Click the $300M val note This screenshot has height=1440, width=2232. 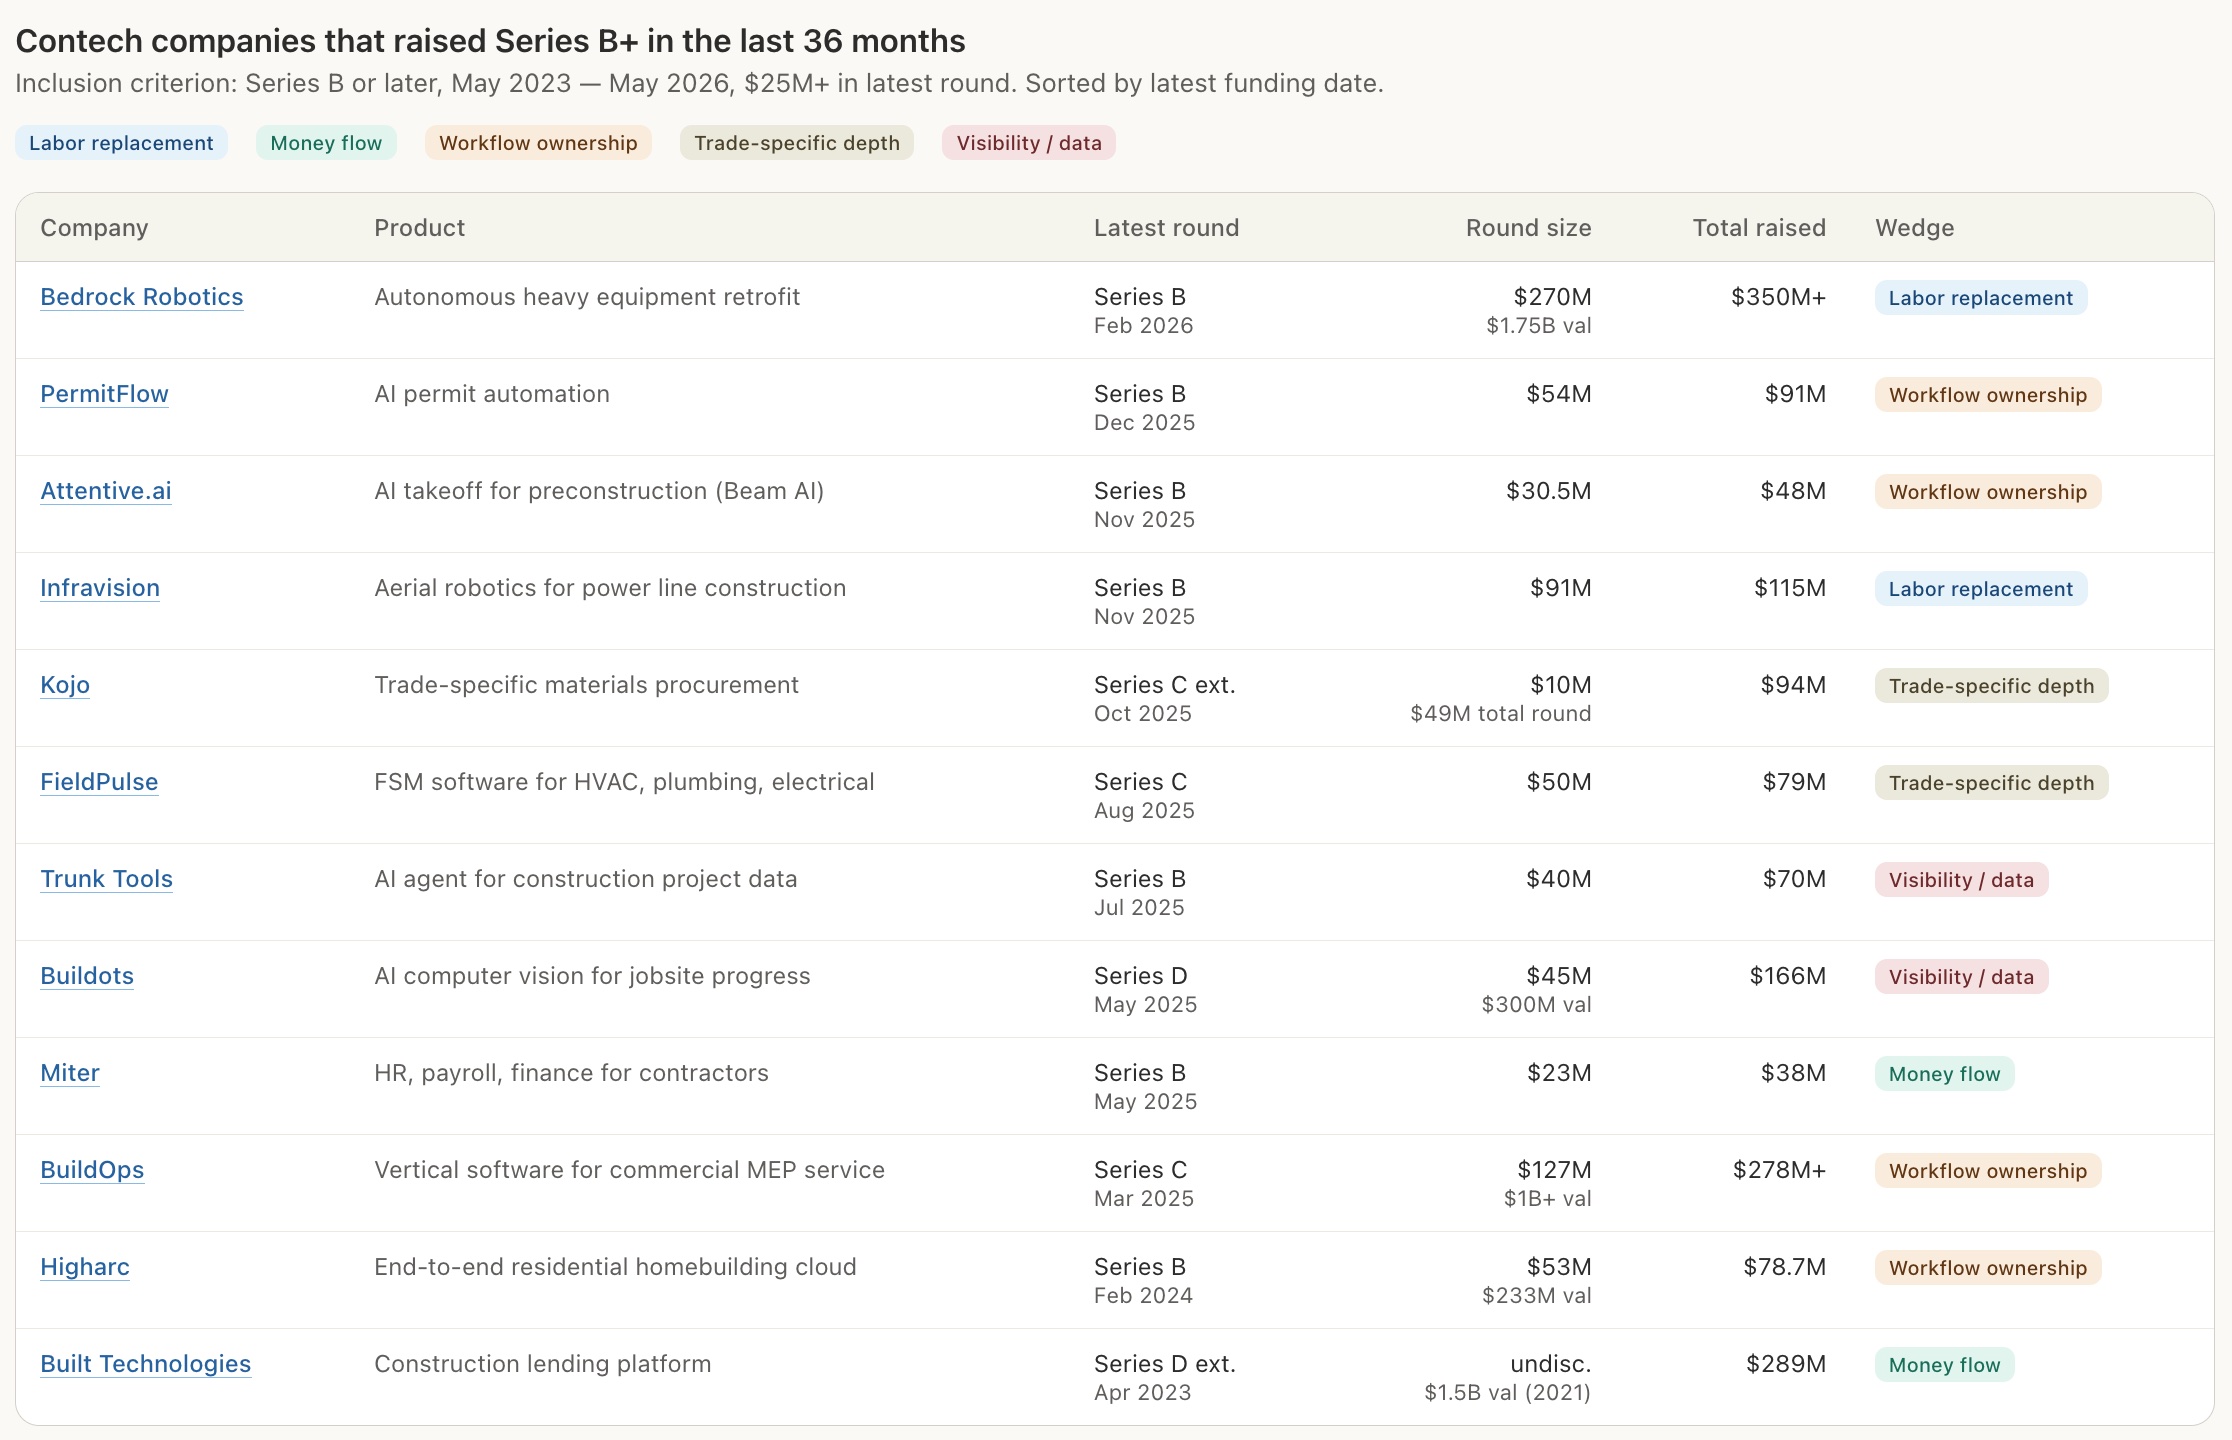pyautogui.click(x=1536, y=1005)
